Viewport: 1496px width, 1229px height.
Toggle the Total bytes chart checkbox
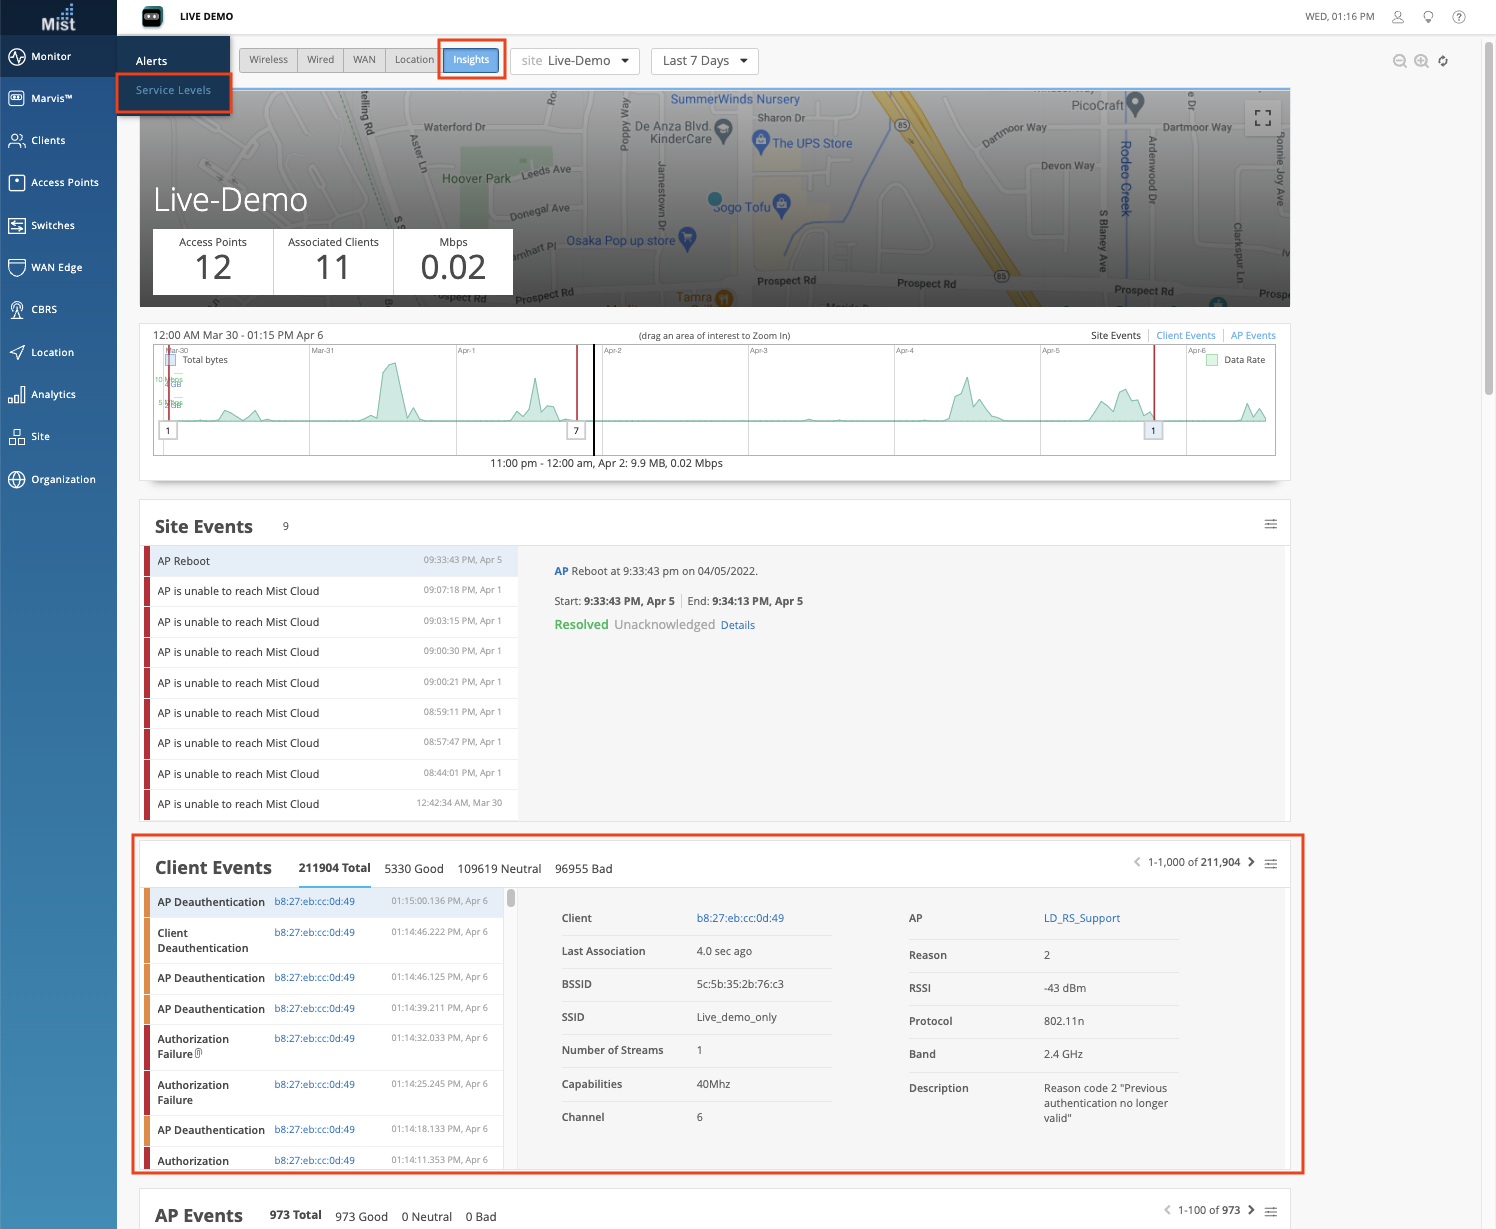pyautogui.click(x=171, y=360)
